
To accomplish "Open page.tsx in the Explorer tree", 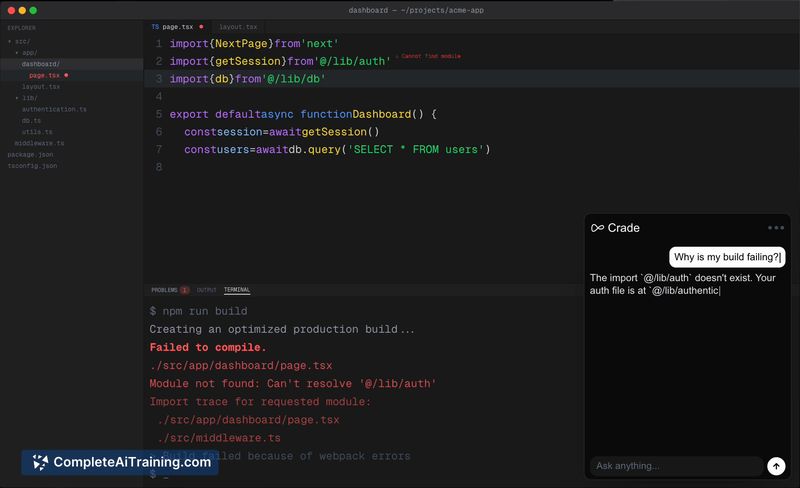I will (x=44, y=75).
